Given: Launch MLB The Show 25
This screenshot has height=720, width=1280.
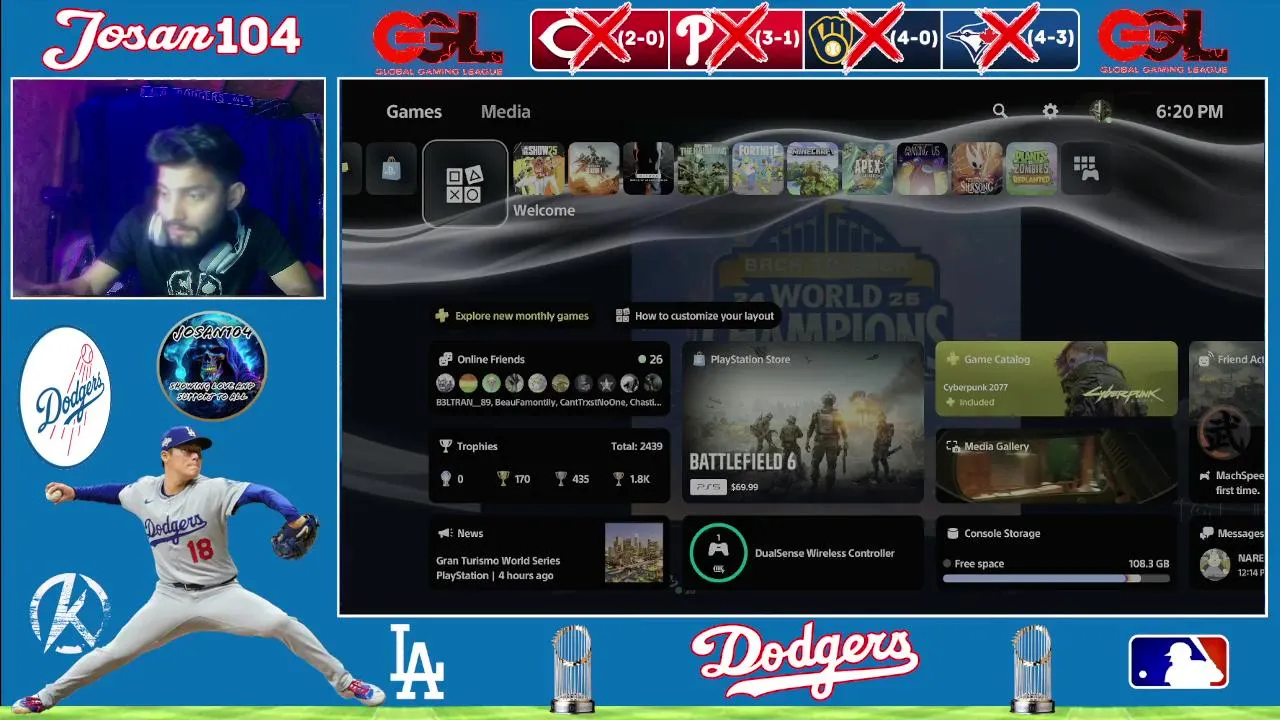Looking at the screenshot, I should point(539,169).
